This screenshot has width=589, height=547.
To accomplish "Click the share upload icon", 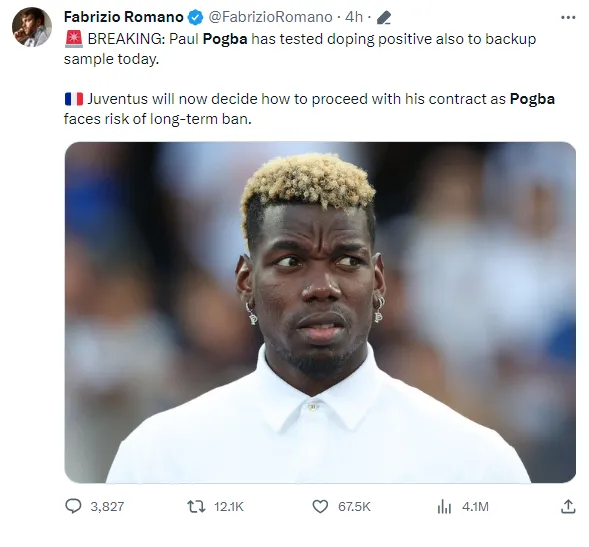I will point(568,506).
